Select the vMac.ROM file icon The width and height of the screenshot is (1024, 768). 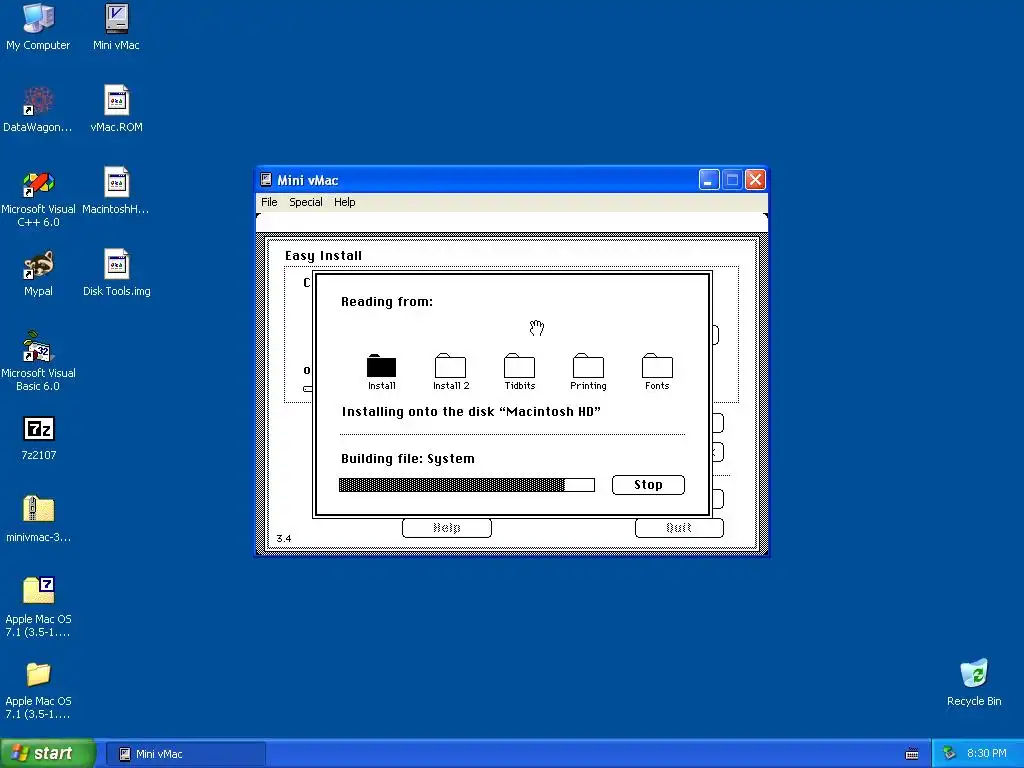tap(116, 108)
